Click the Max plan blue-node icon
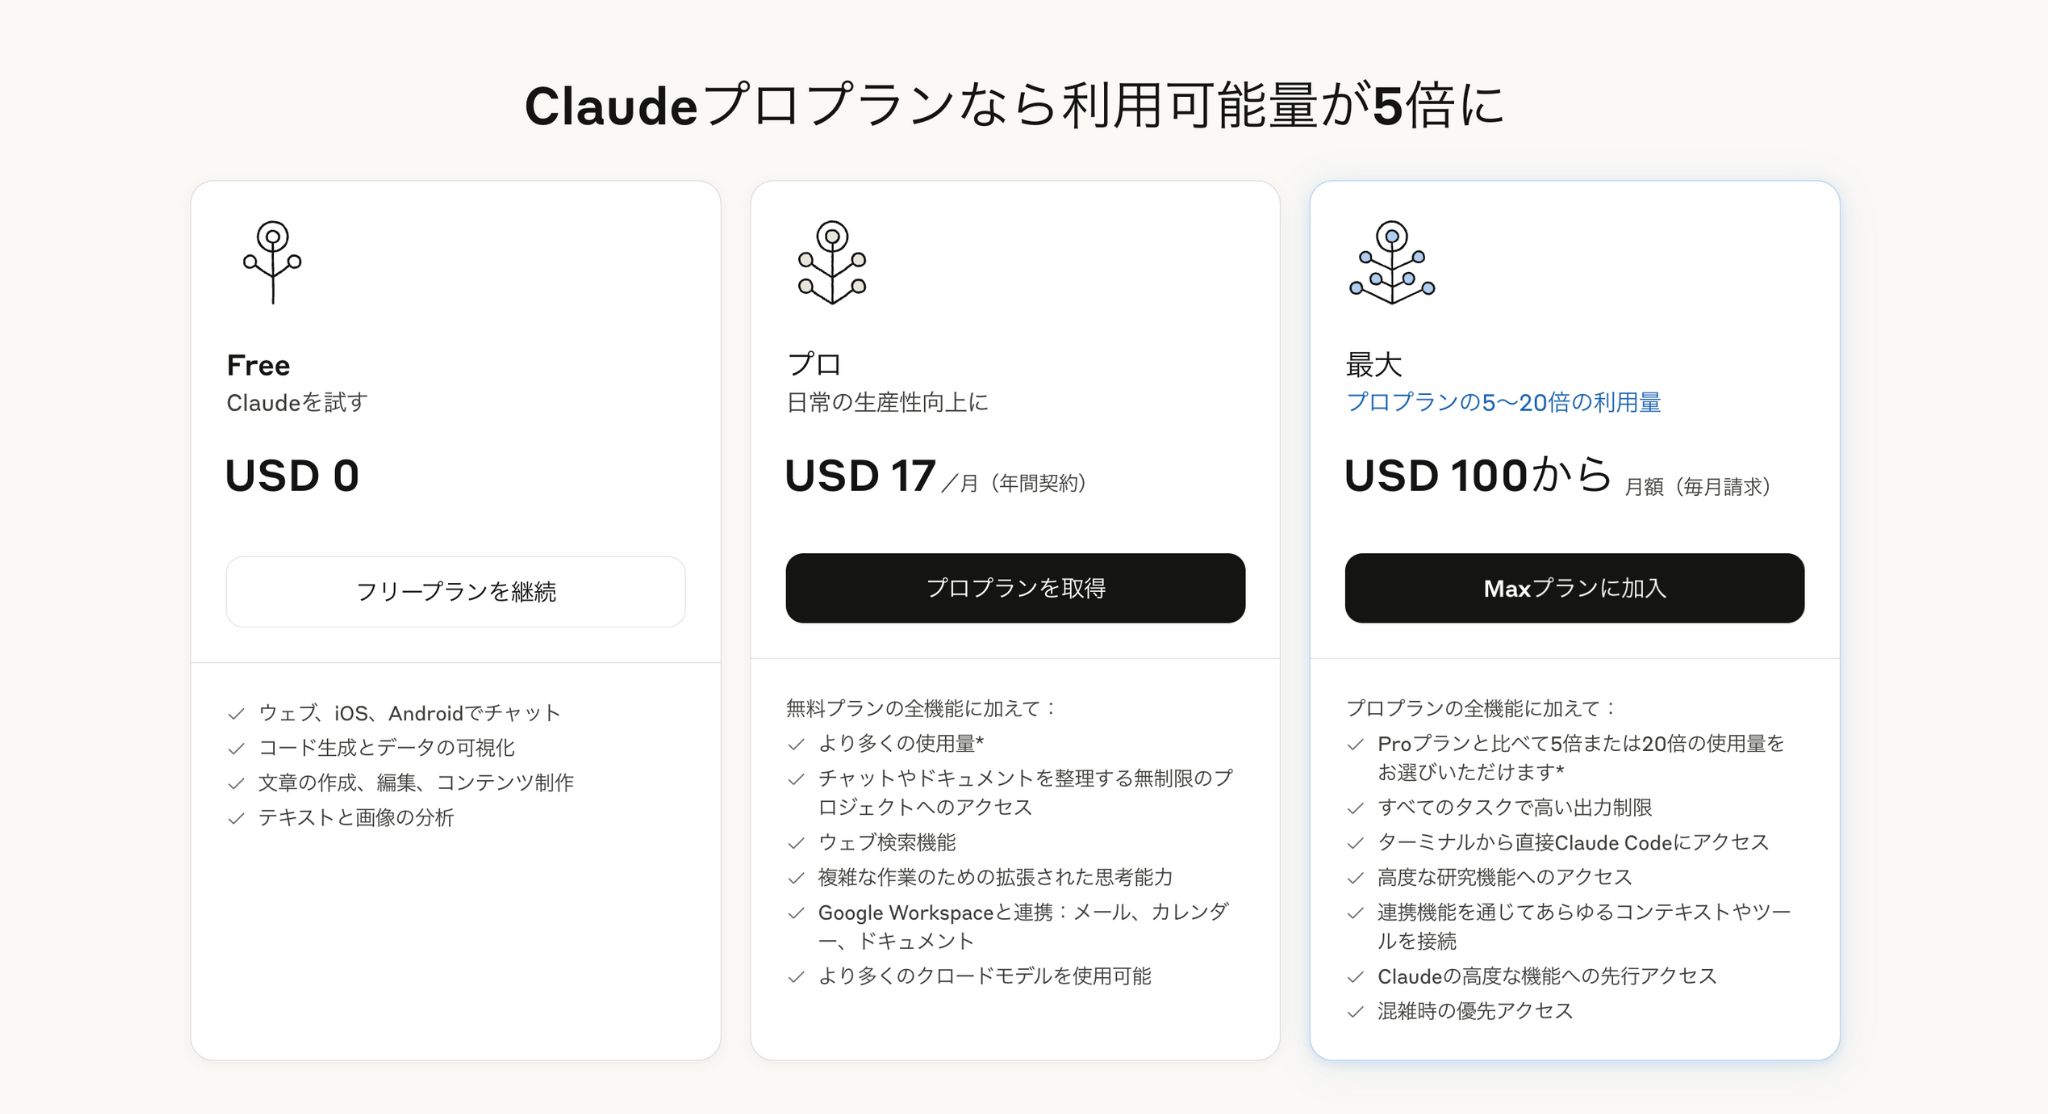Screen dimensions: 2048x1114 click(x=1392, y=262)
